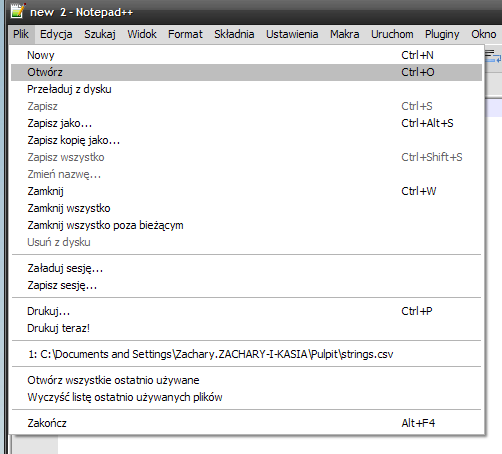
Task: Select Wyczyść listę ostatnio używanych plików
Action: pos(246,397)
